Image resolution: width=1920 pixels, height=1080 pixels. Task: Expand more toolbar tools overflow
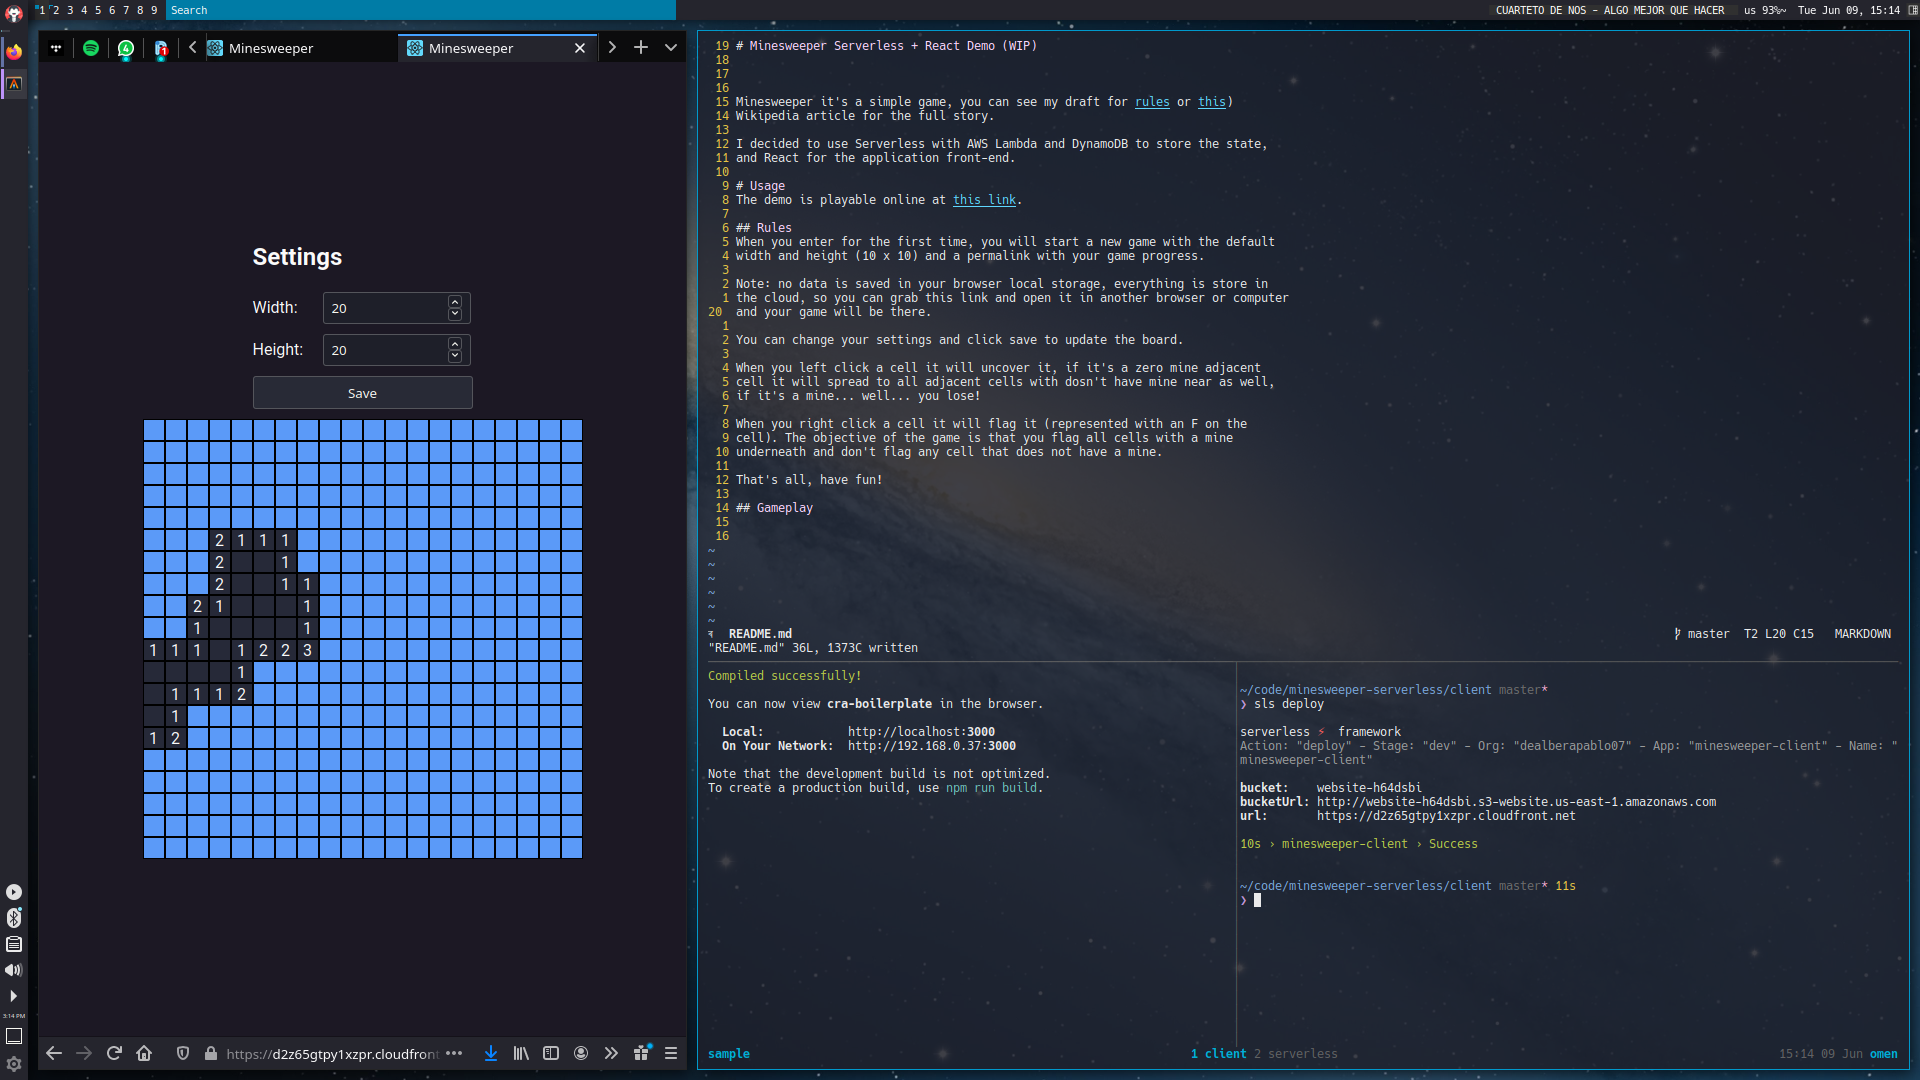(x=611, y=1053)
